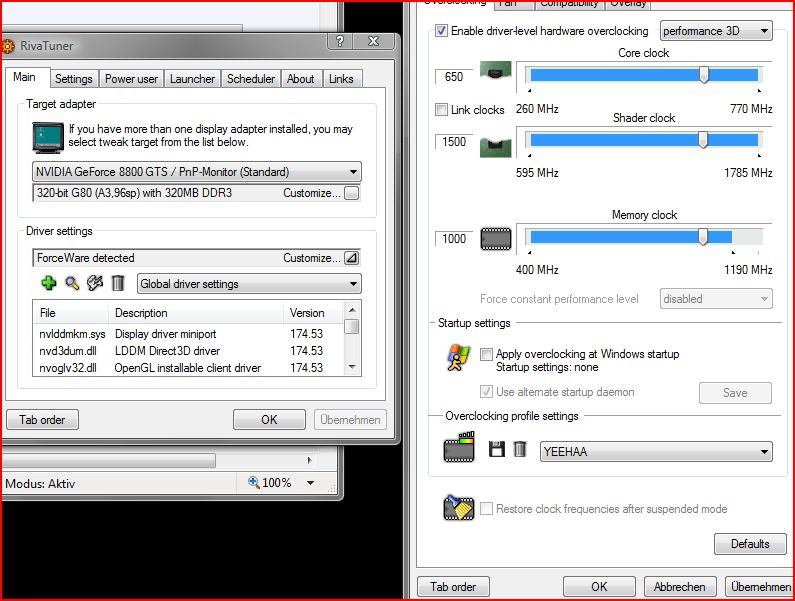Switch to the Settings tab
The width and height of the screenshot is (795, 601).
coord(74,79)
